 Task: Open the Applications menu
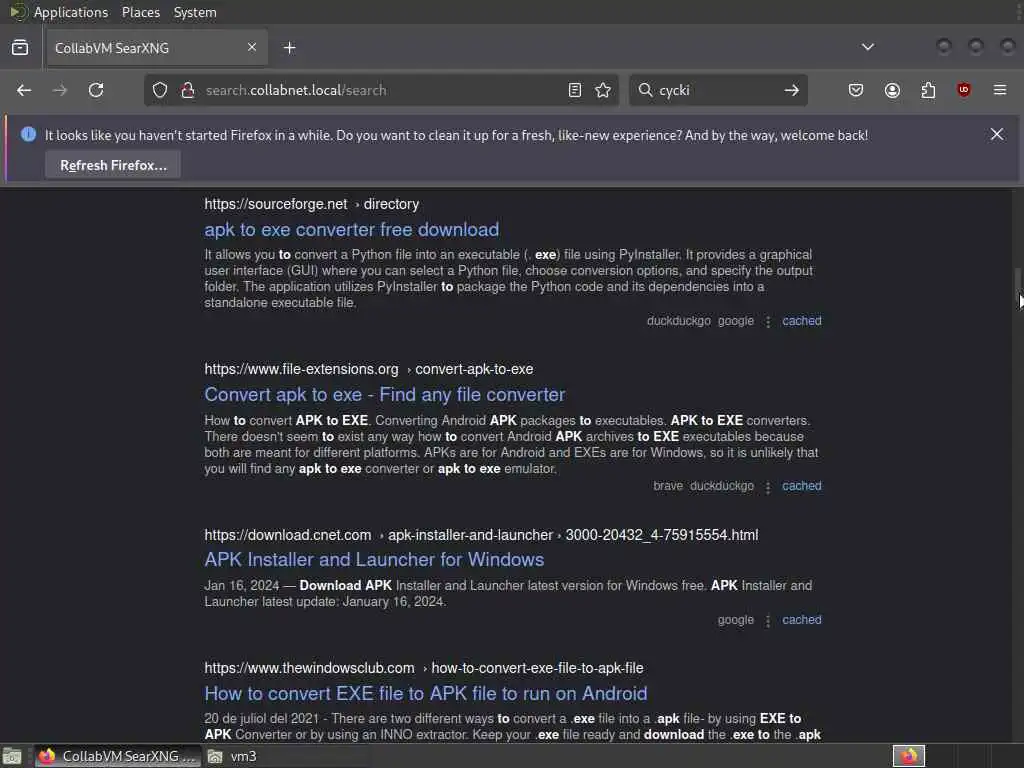click(x=71, y=12)
